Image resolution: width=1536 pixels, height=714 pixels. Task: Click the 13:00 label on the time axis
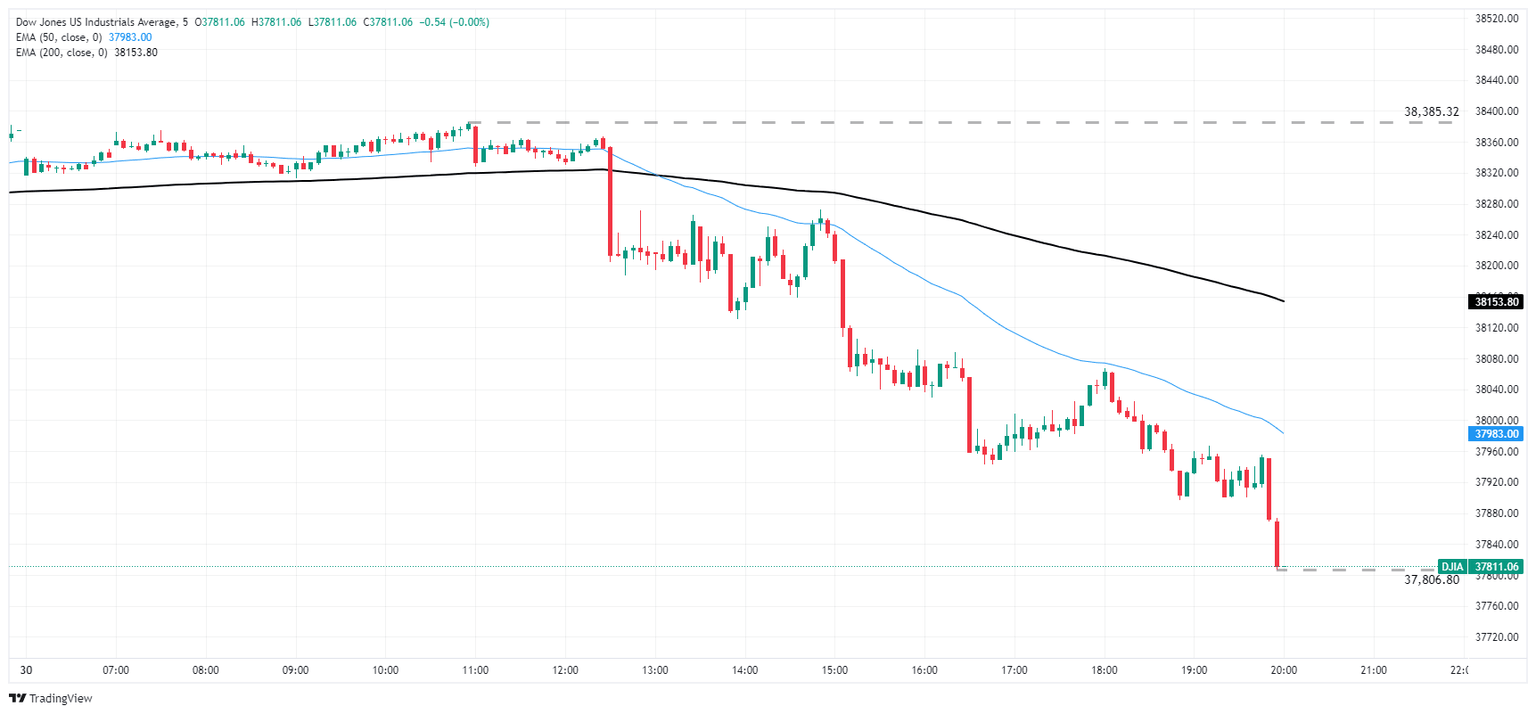[x=655, y=670]
